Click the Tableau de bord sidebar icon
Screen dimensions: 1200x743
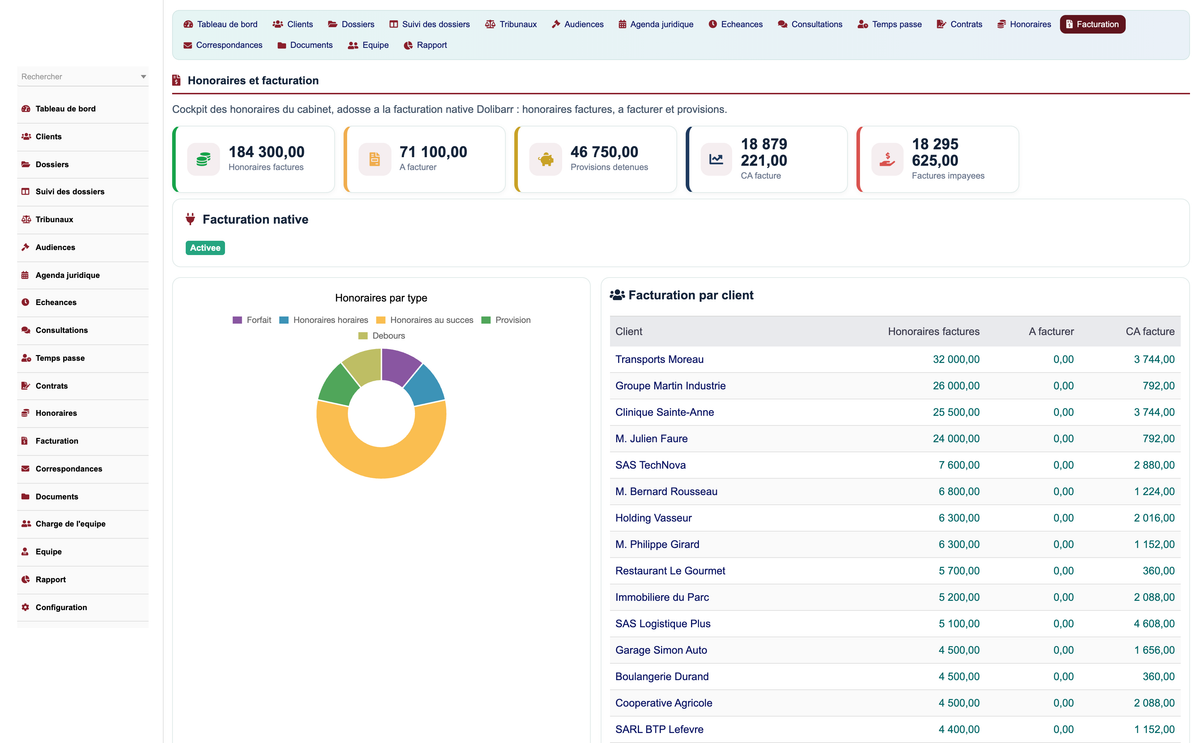click(x=26, y=109)
